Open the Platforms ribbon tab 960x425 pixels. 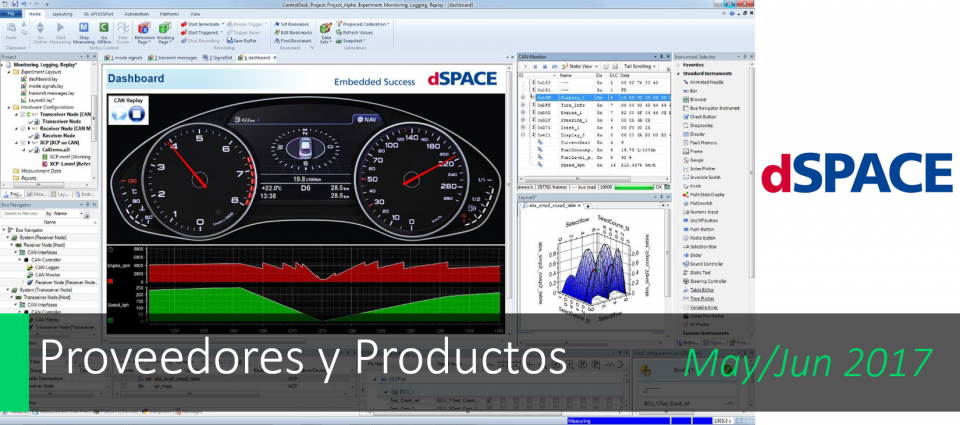(170, 13)
